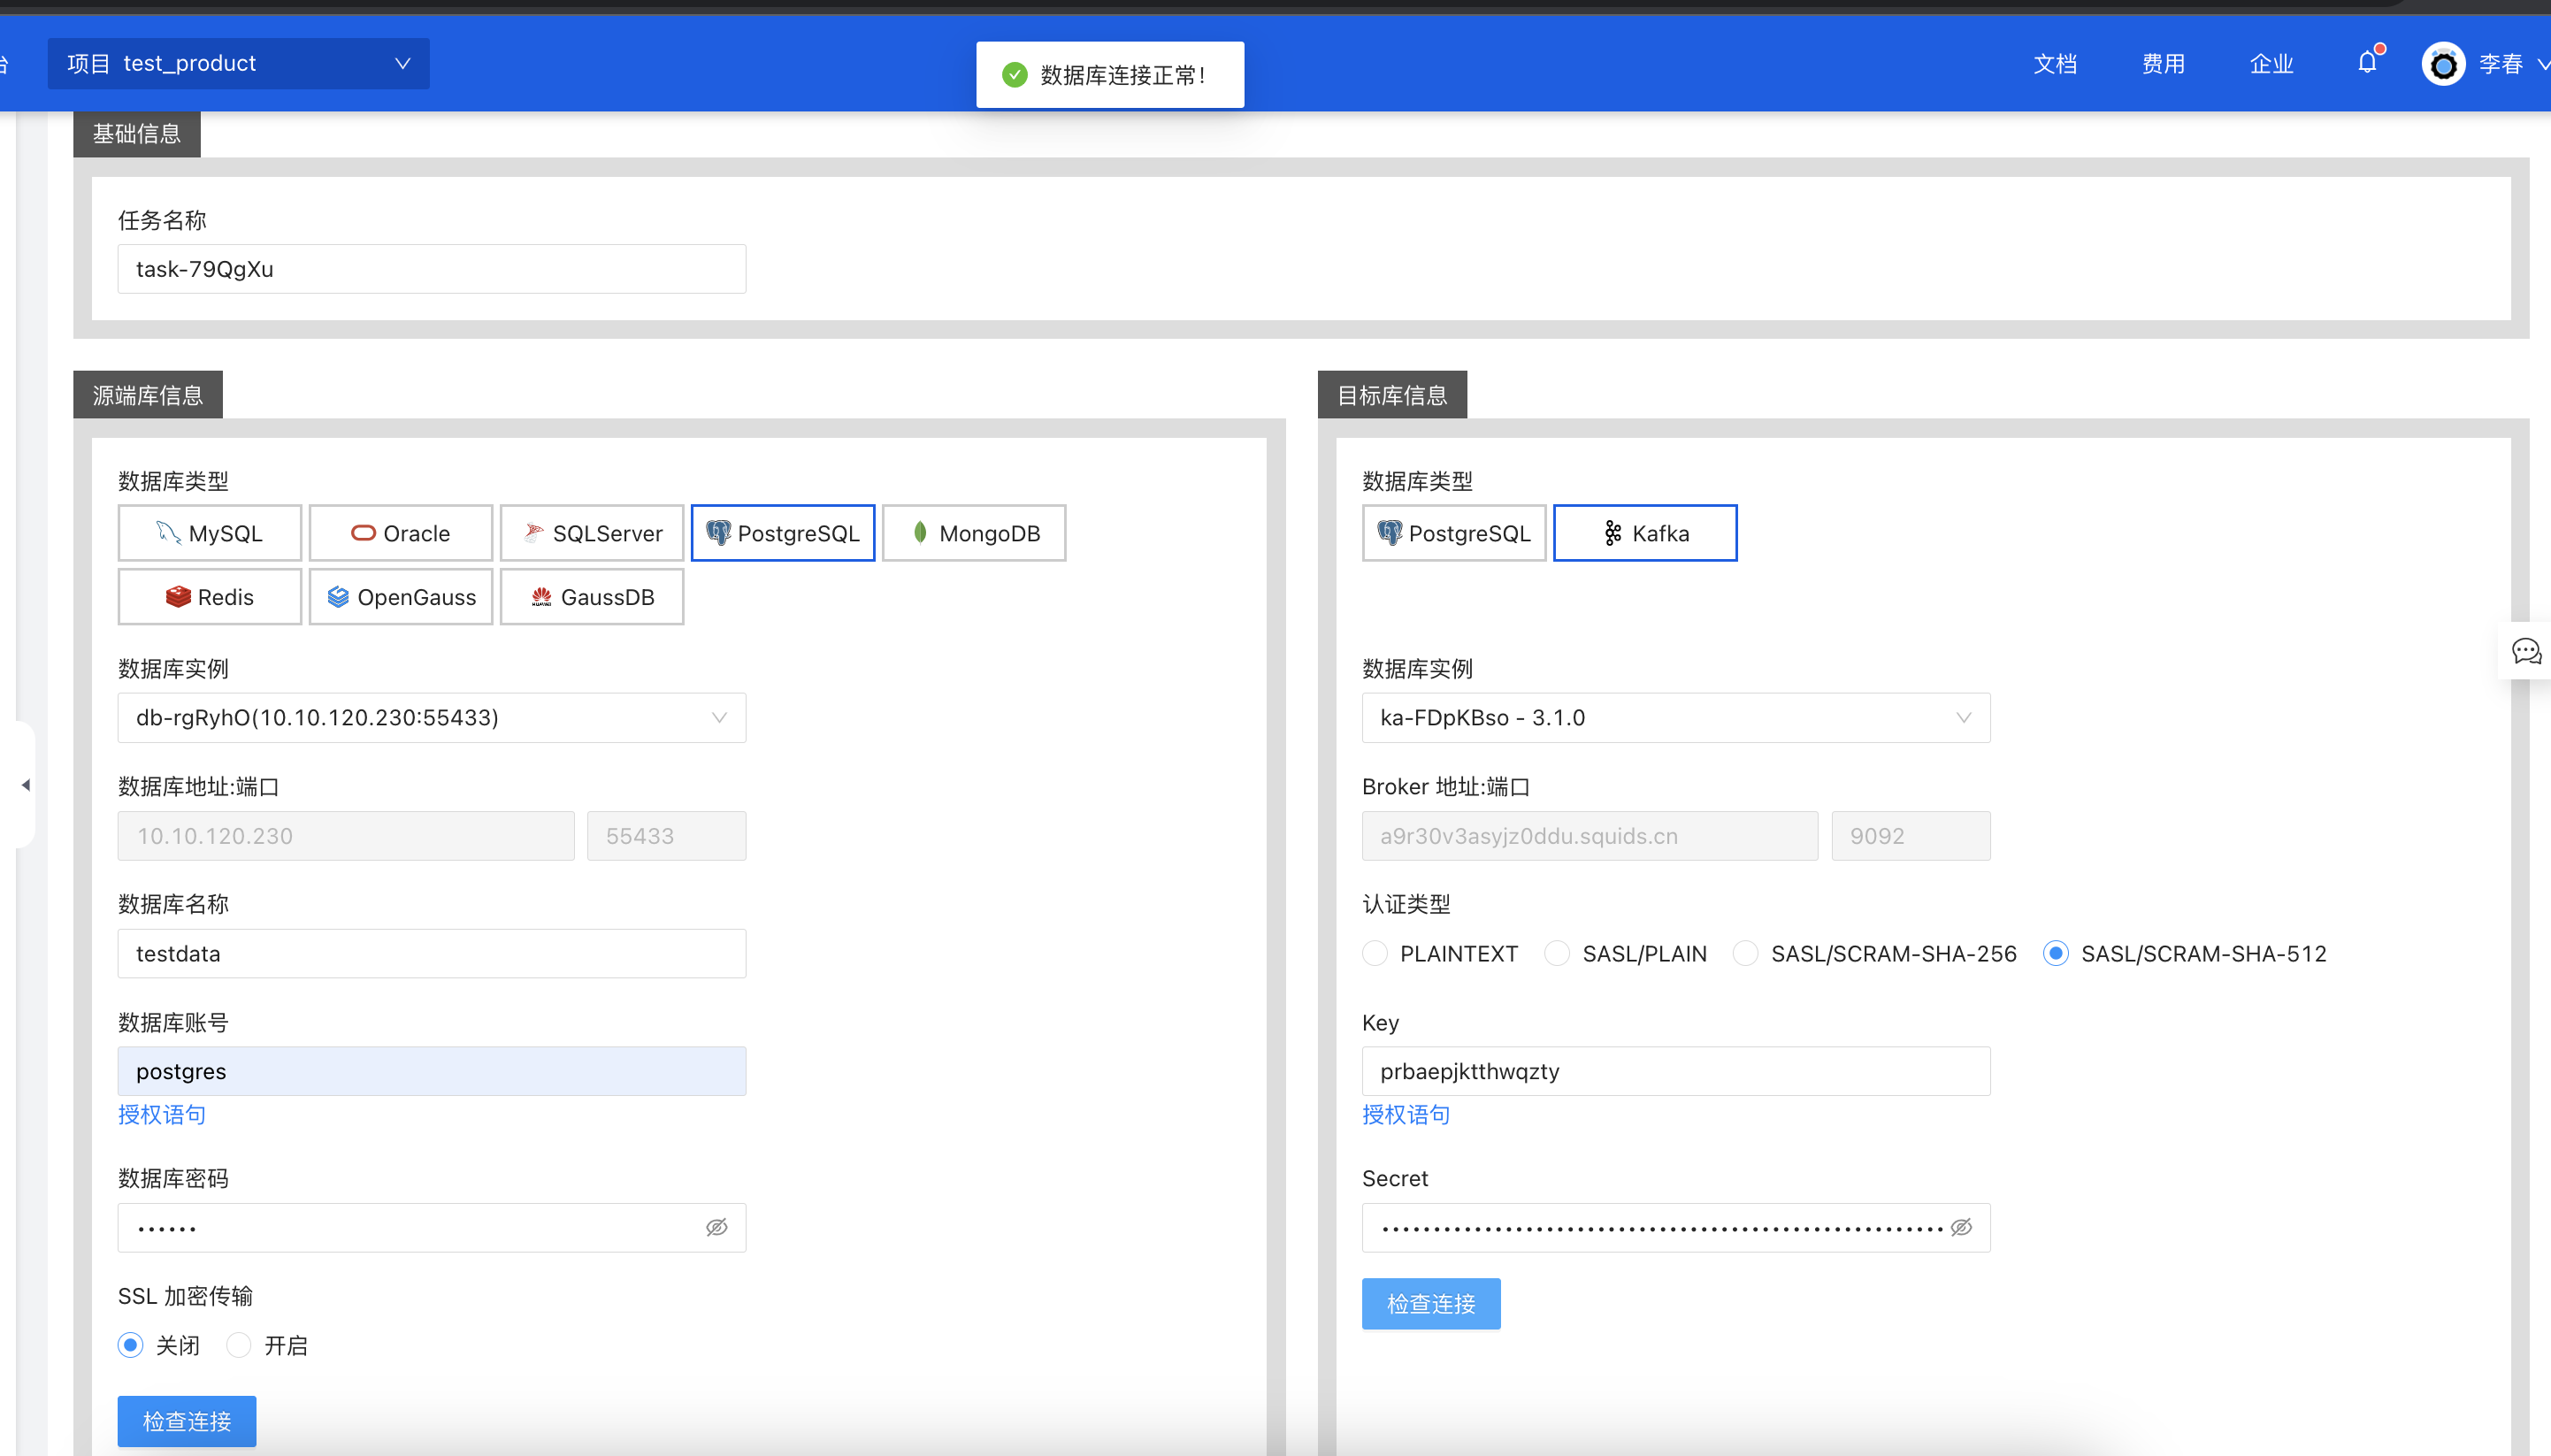
Task: Choose Oracle source database type
Action: 400,533
